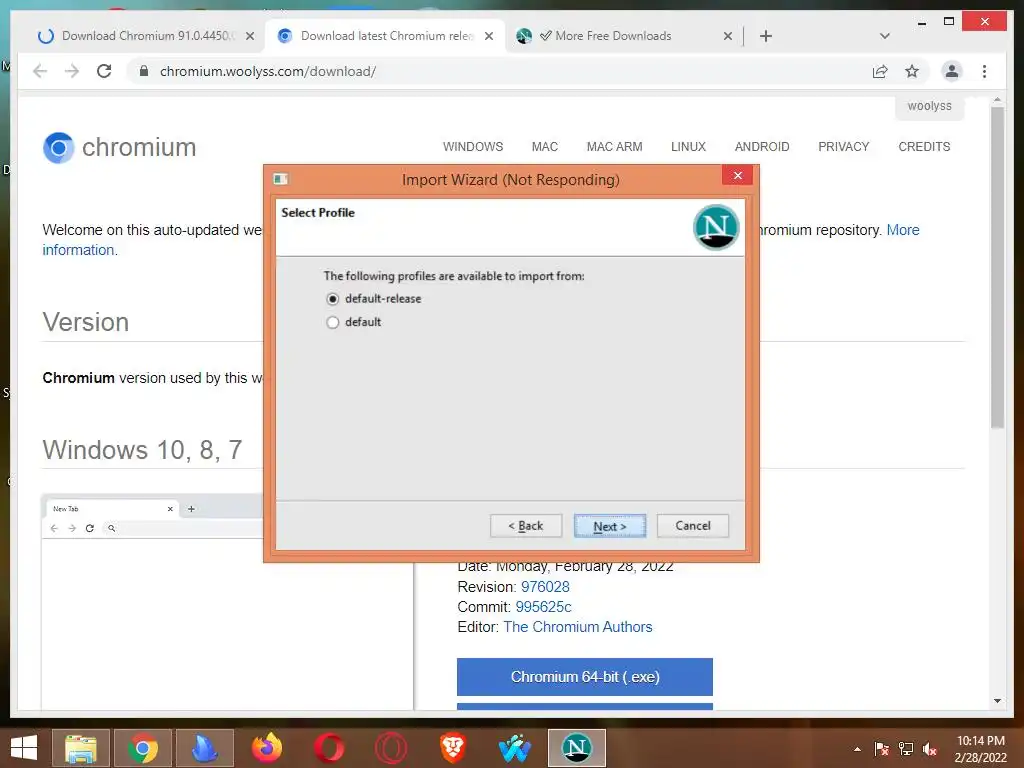Click Next in the Import Wizard
The height and width of the screenshot is (768, 1024).
tap(610, 526)
